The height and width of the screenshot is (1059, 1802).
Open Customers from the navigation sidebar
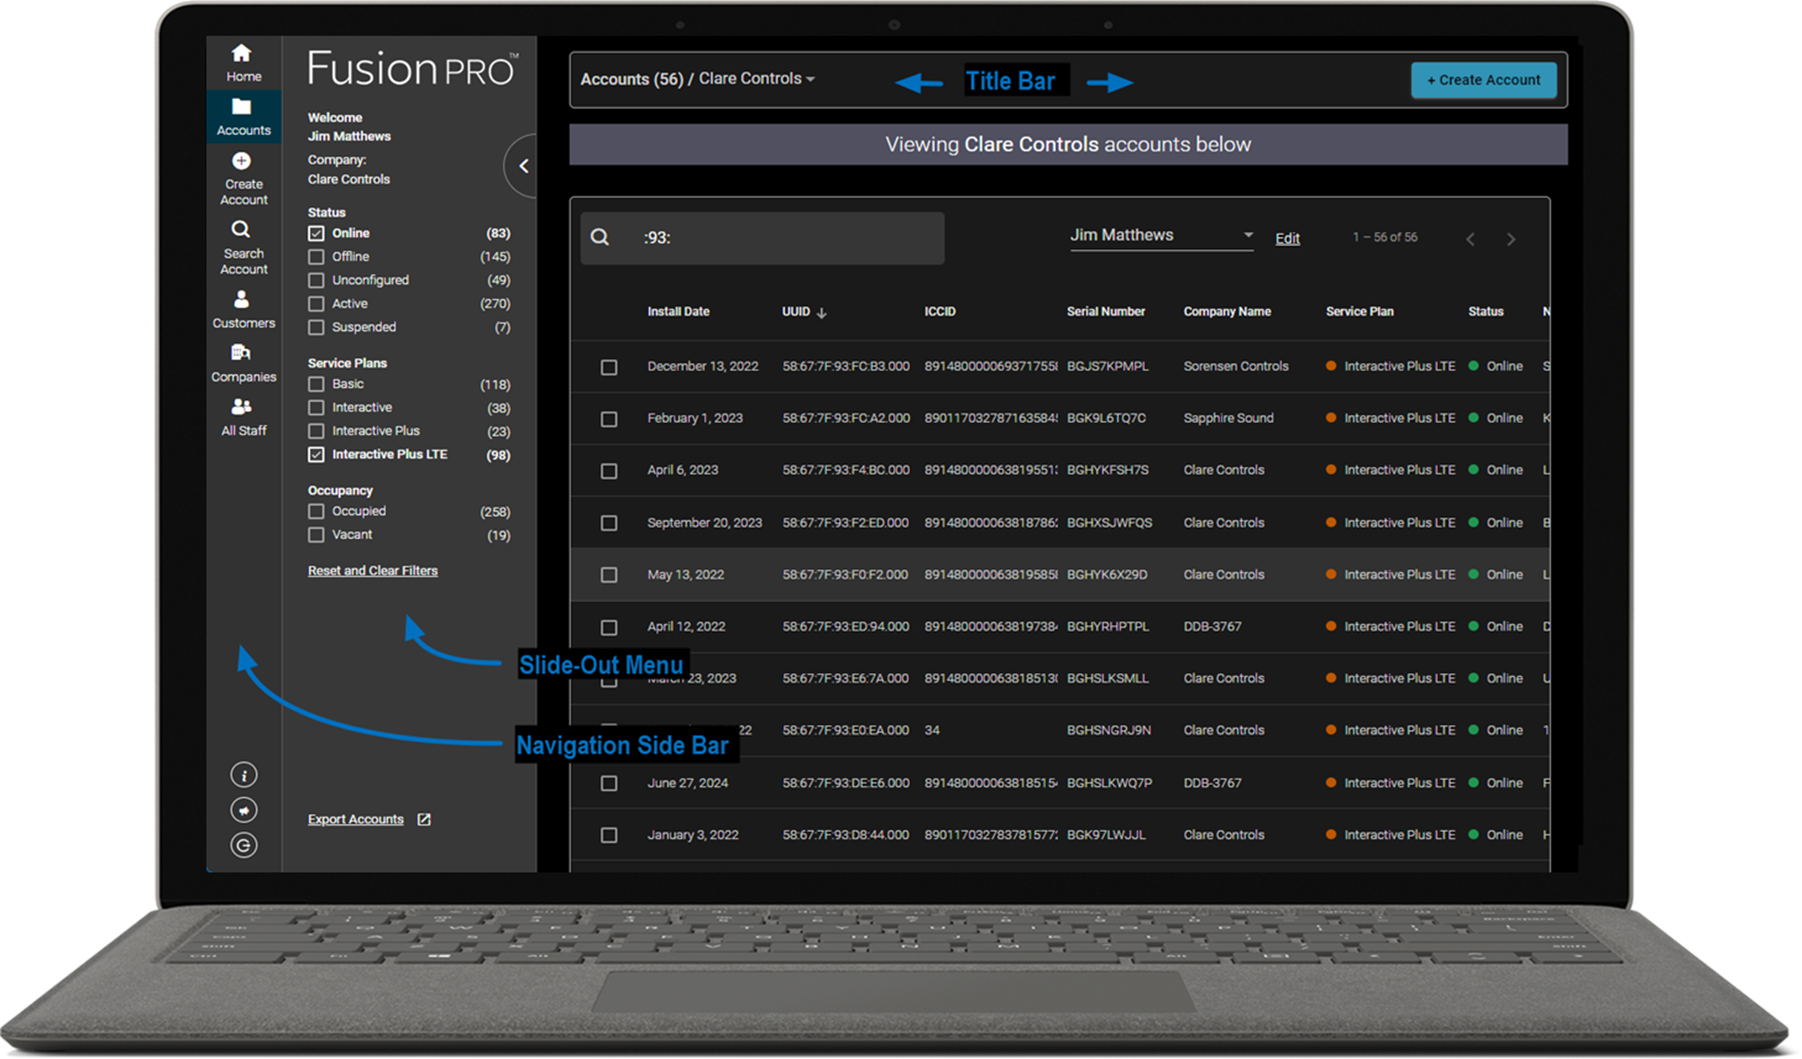tap(243, 309)
